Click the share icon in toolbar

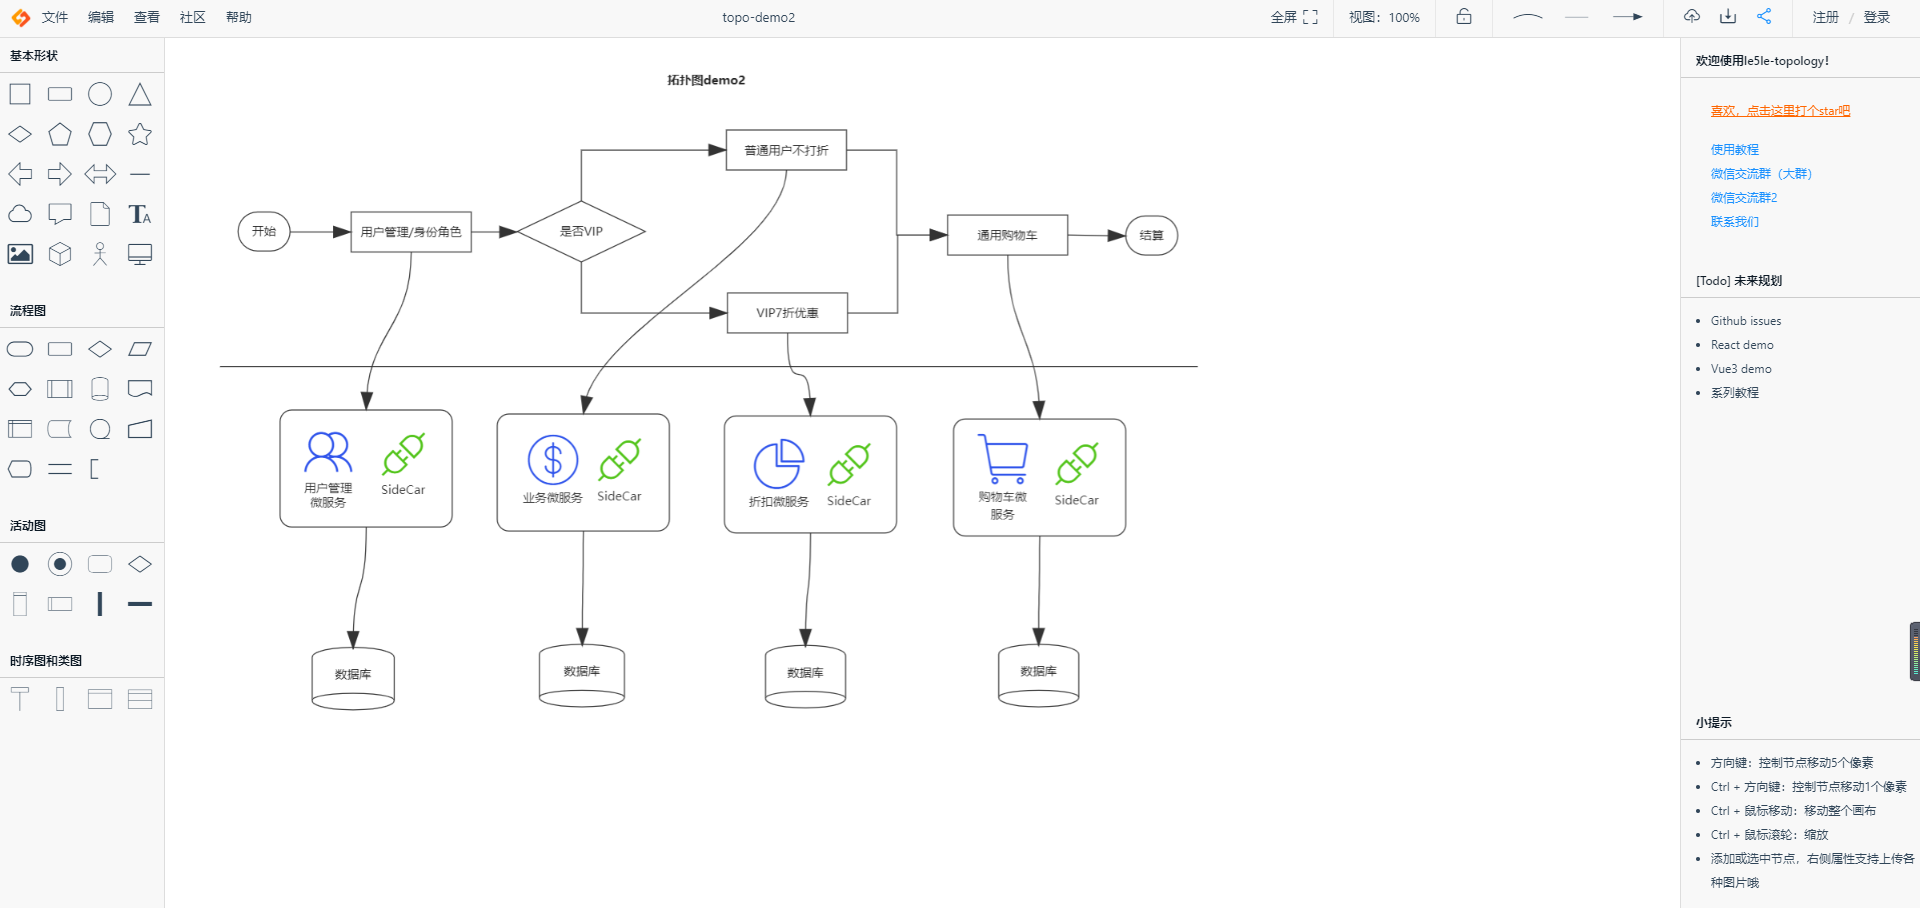1764,16
